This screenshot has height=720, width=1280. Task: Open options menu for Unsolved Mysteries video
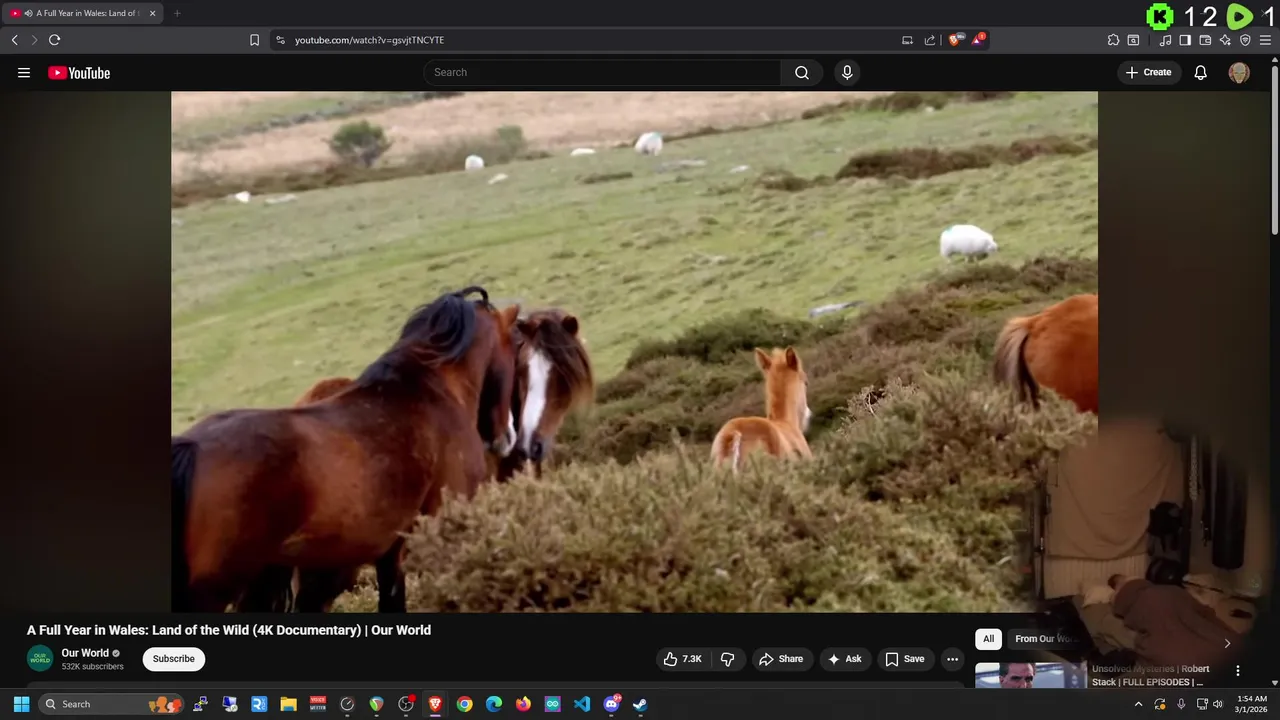[1237, 671]
